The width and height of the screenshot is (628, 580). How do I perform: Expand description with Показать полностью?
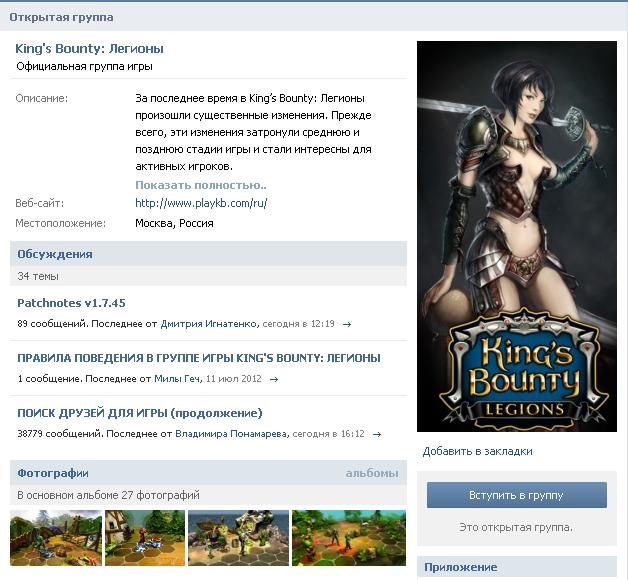click(201, 185)
